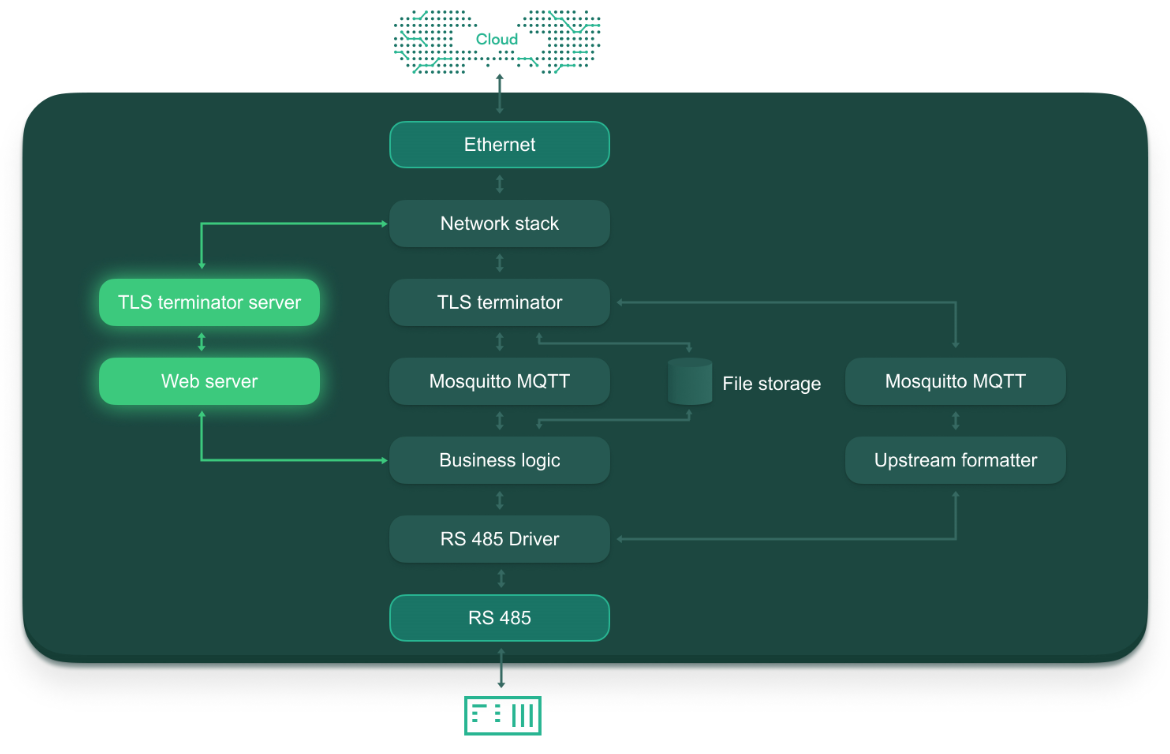Click the arrow between Ethernet and Network stack

pyautogui.click(x=500, y=184)
